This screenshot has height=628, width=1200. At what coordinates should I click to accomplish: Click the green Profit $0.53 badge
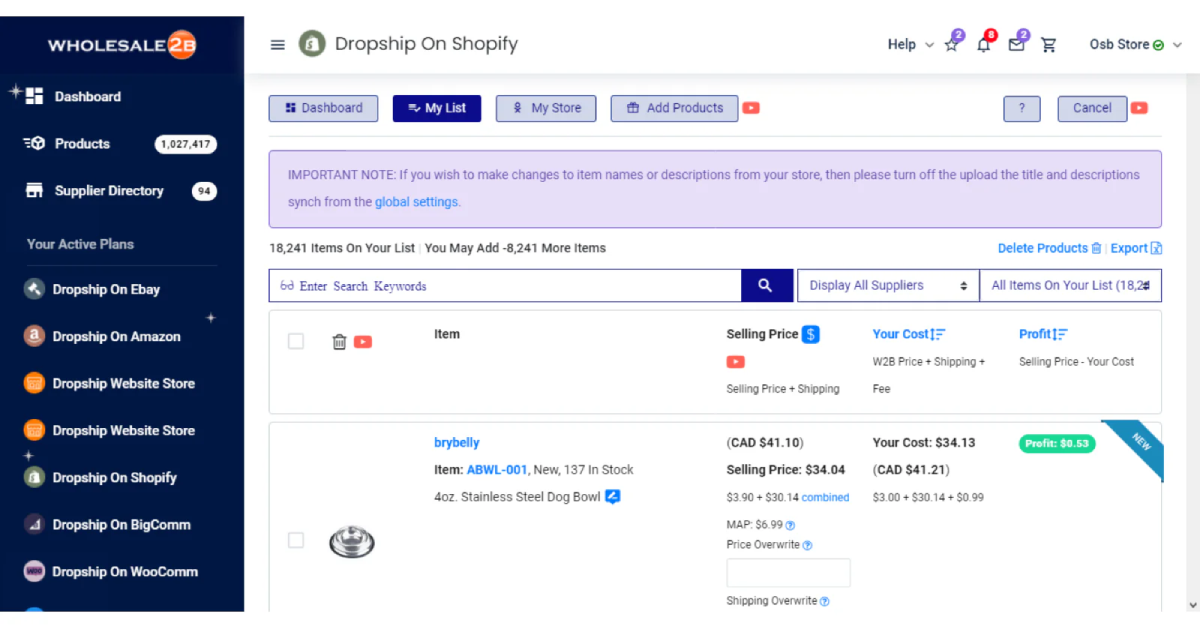(1057, 443)
